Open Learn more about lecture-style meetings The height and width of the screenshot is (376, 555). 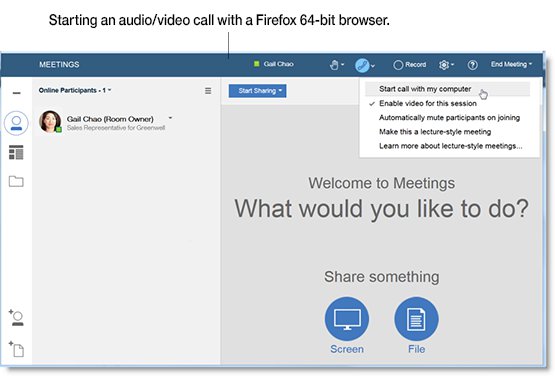450,146
